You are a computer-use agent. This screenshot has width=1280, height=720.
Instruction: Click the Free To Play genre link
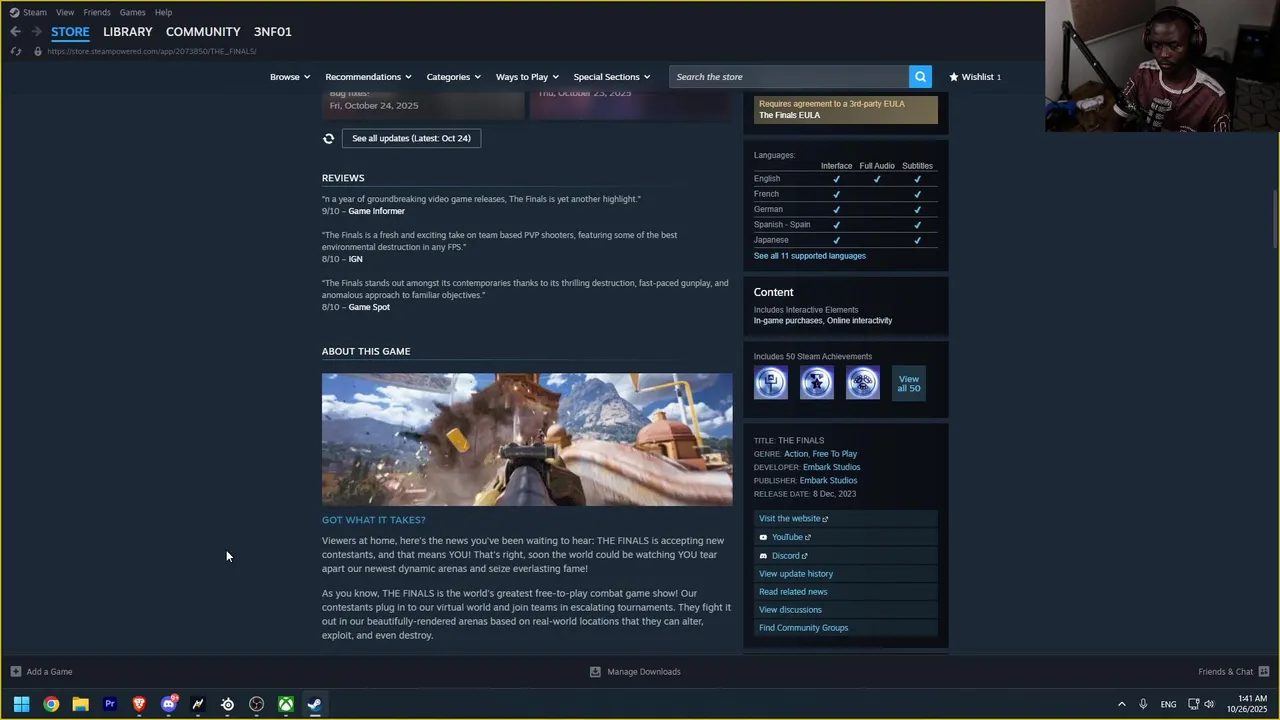point(835,454)
